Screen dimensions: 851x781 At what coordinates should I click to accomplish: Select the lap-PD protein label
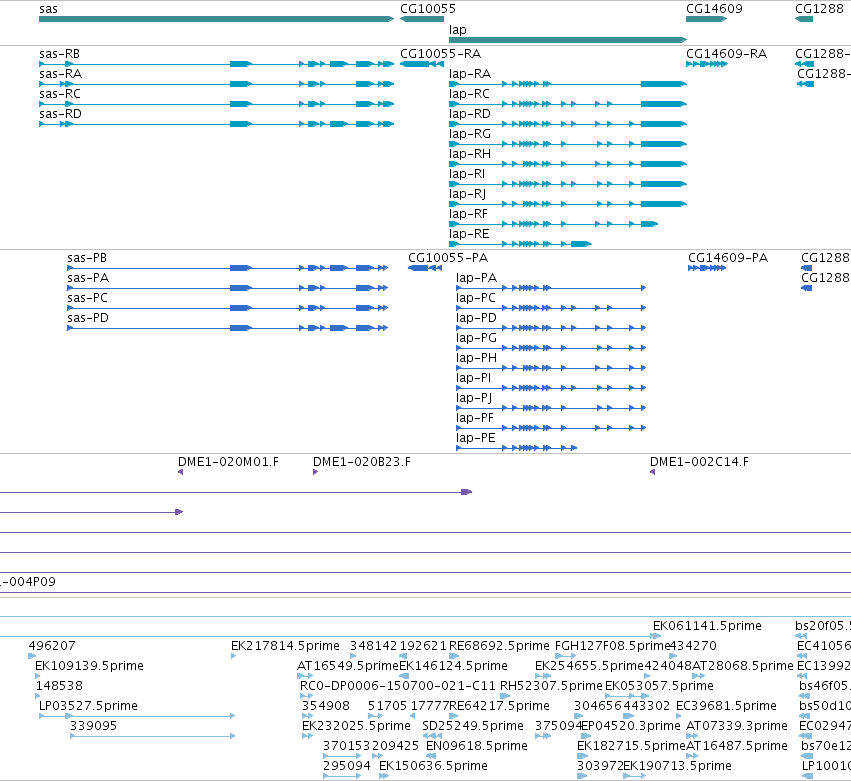click(477, 318)
